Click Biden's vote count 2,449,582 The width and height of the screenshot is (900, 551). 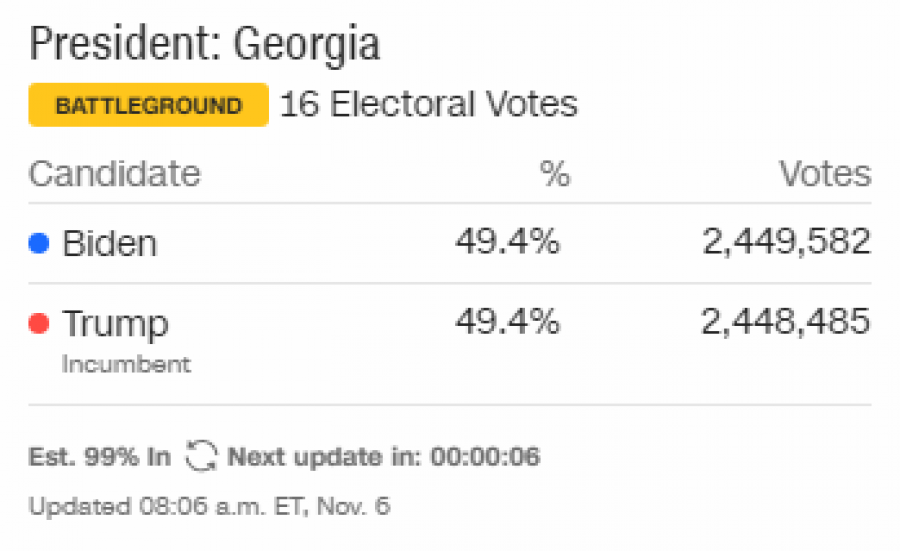tap(787, 241)
